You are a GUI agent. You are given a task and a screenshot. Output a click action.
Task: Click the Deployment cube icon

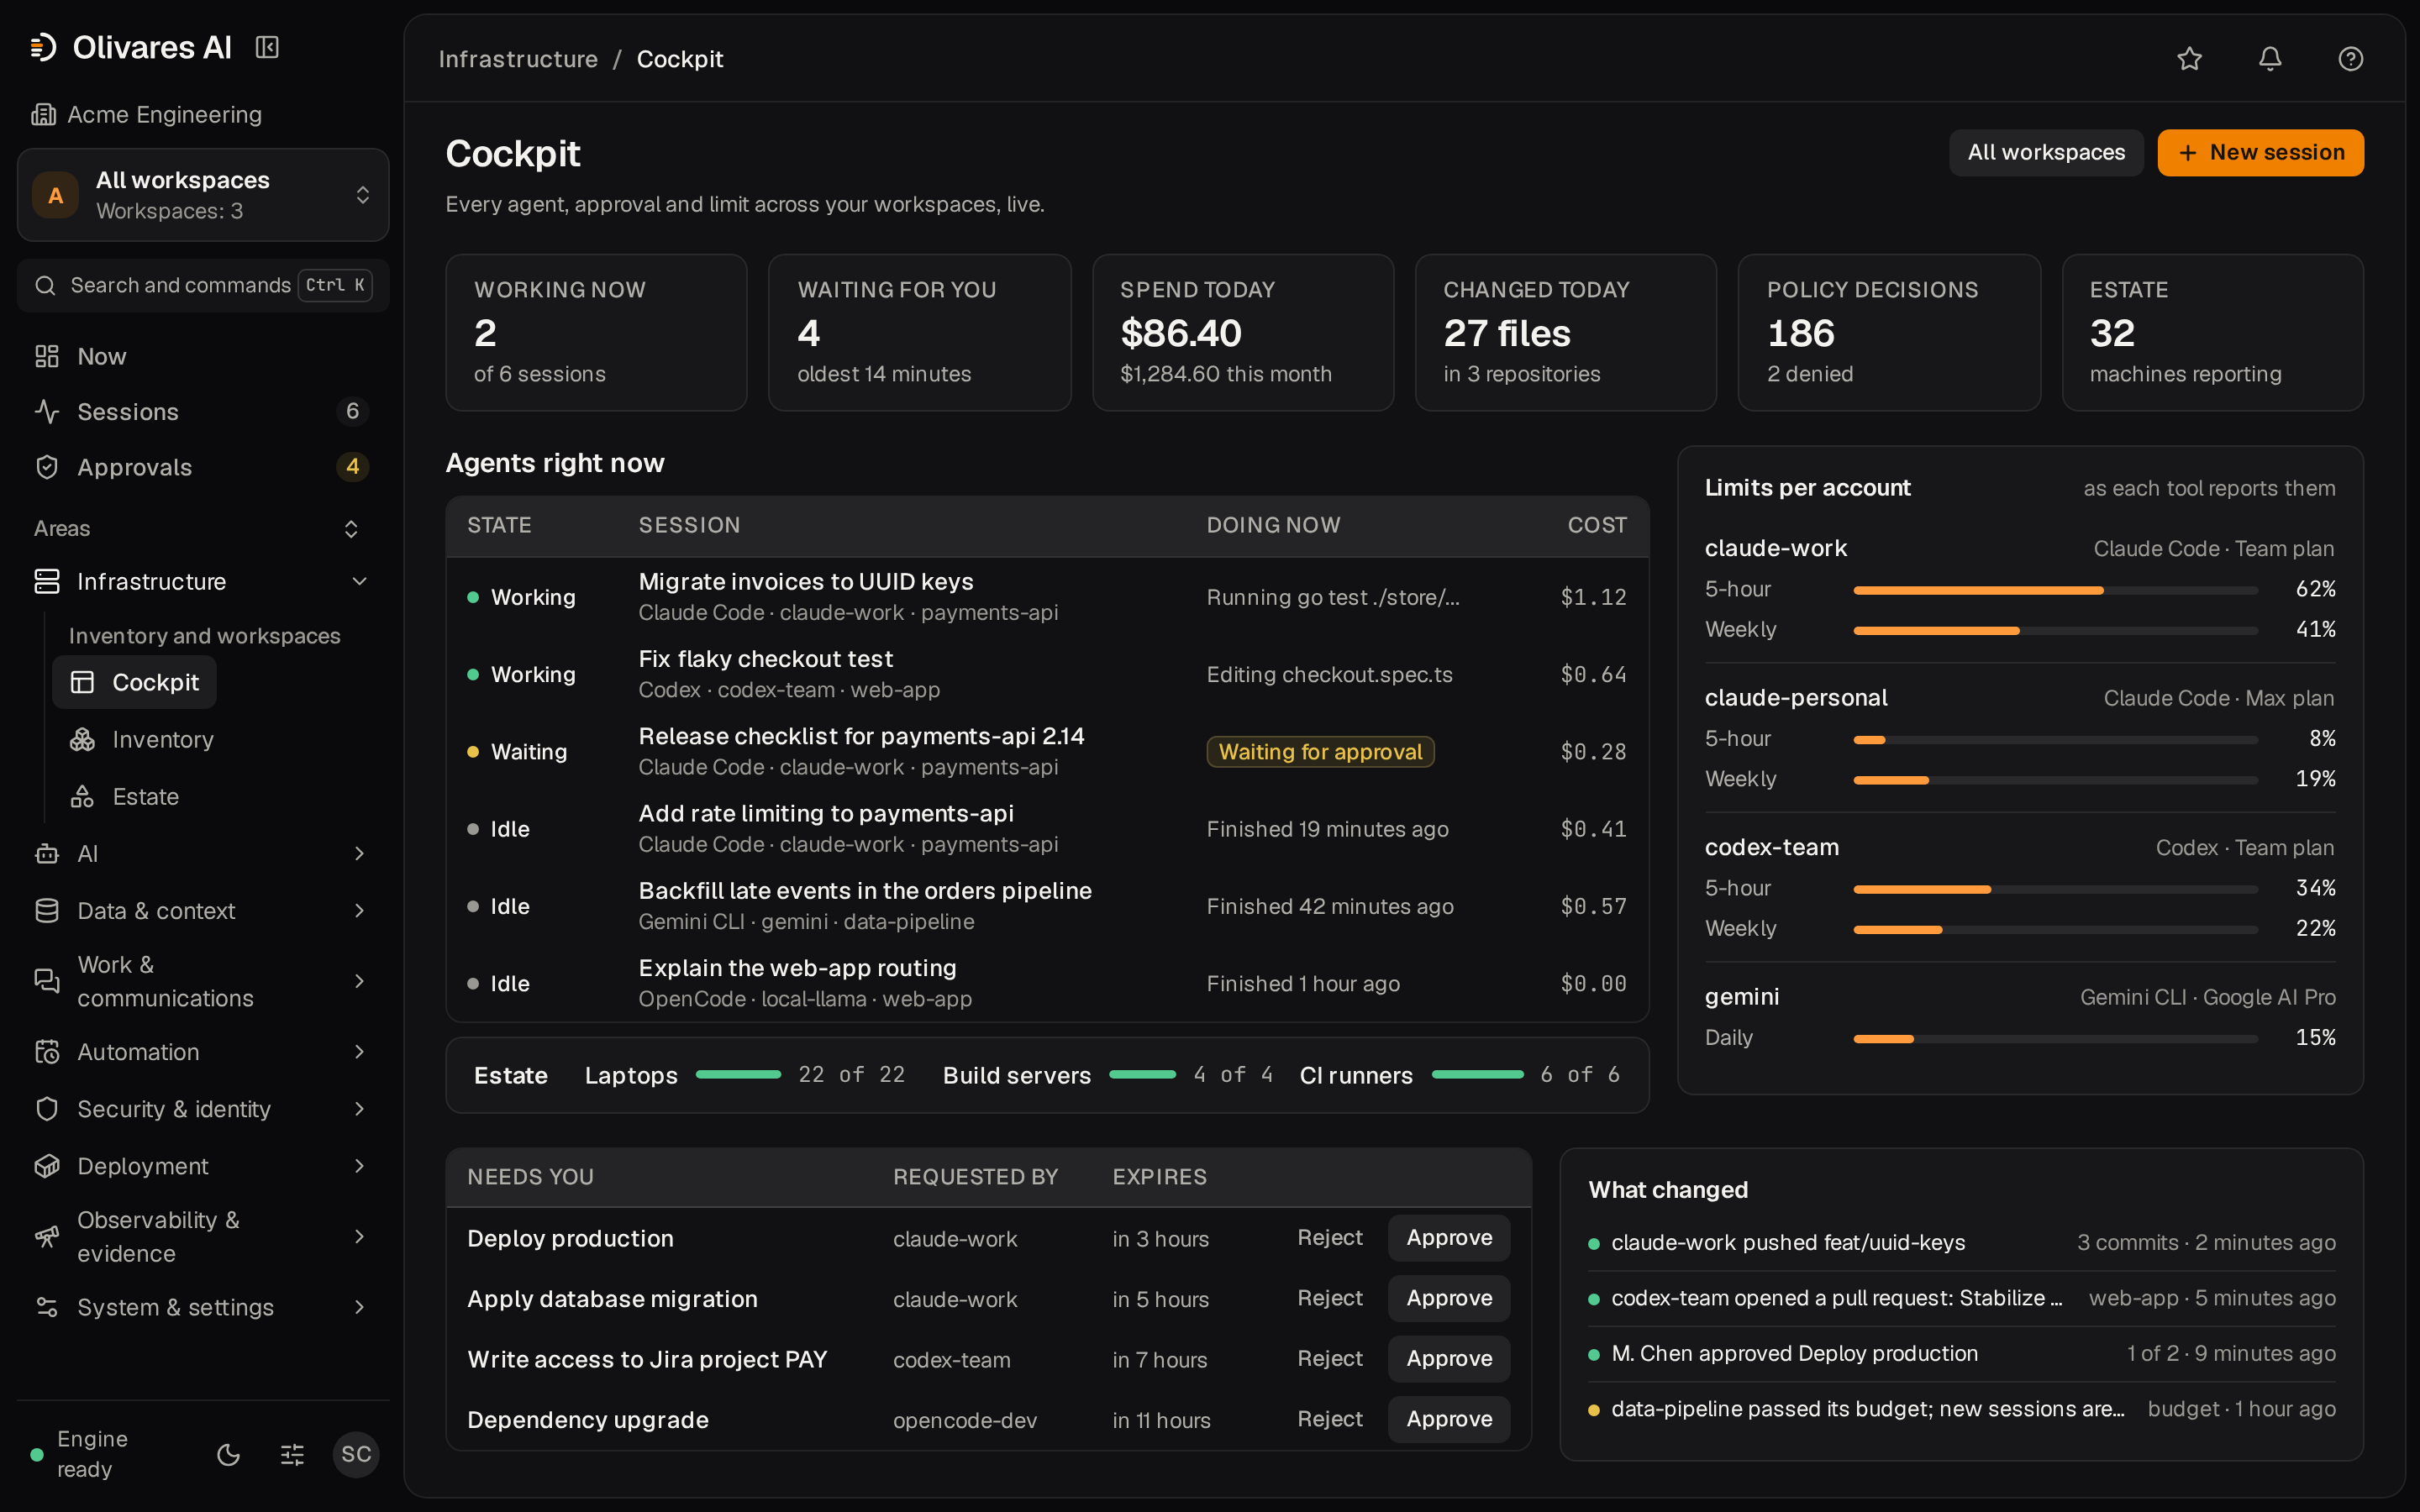click(47, 1165)
